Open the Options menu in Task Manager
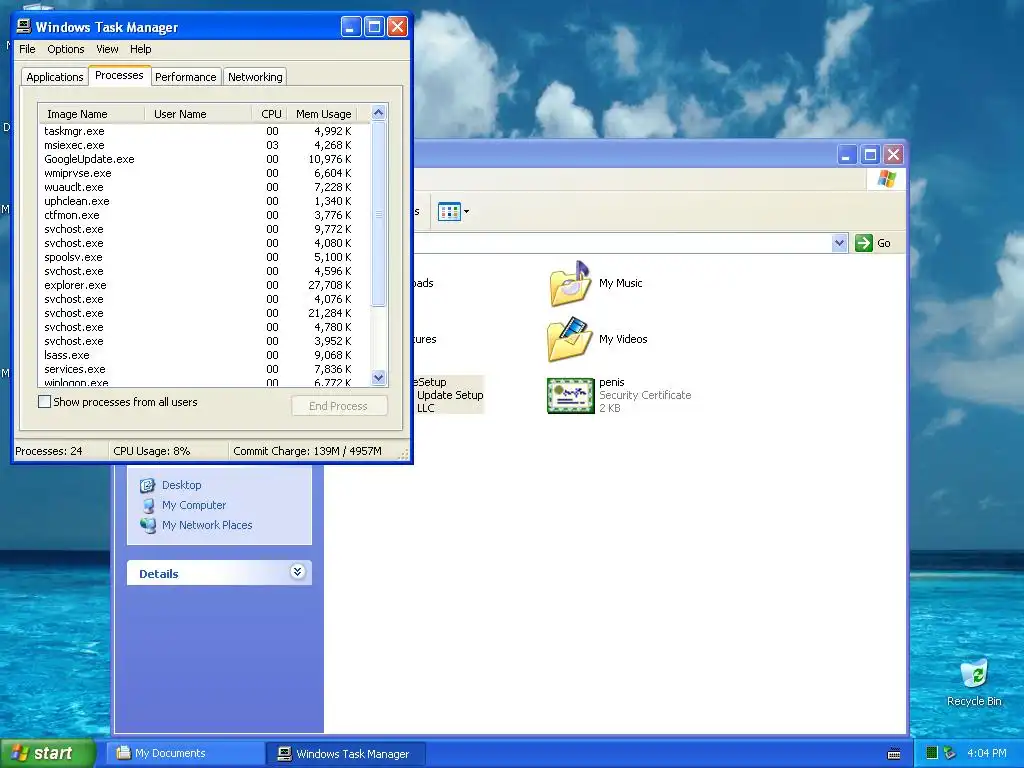1024x768 pixels. click(65, 49)
